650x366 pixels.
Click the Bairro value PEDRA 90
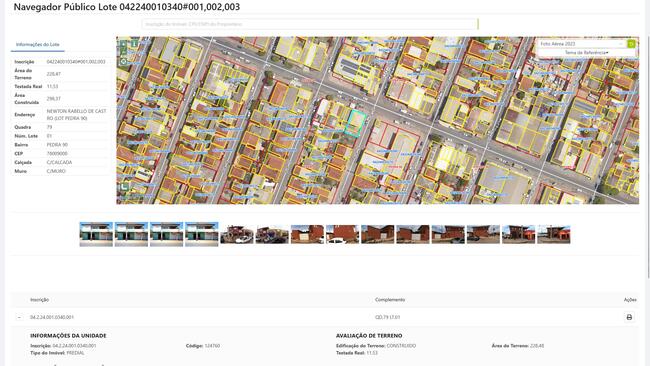click(57, 145)
